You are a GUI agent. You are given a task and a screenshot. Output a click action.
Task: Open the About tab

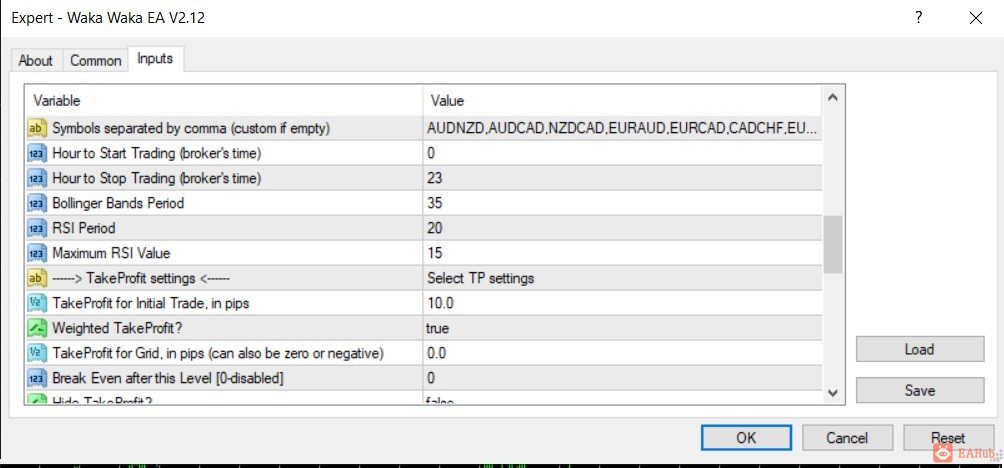36,61
